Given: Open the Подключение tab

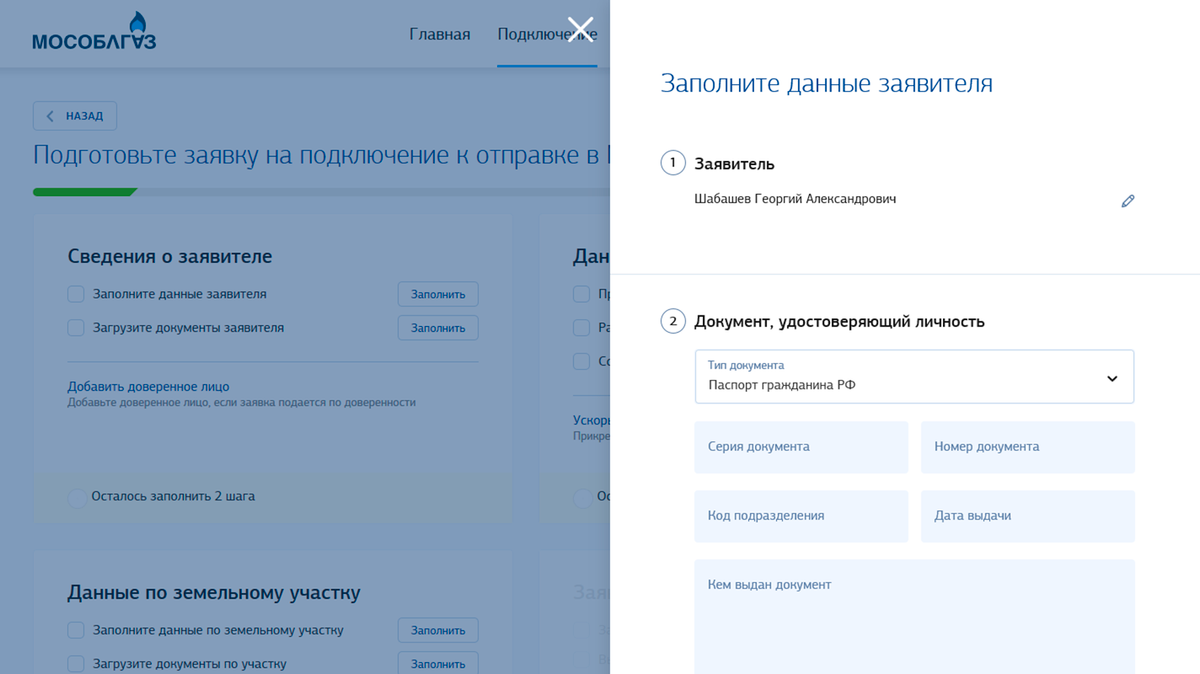Looking at the screenshot, I should pos(547,34).
